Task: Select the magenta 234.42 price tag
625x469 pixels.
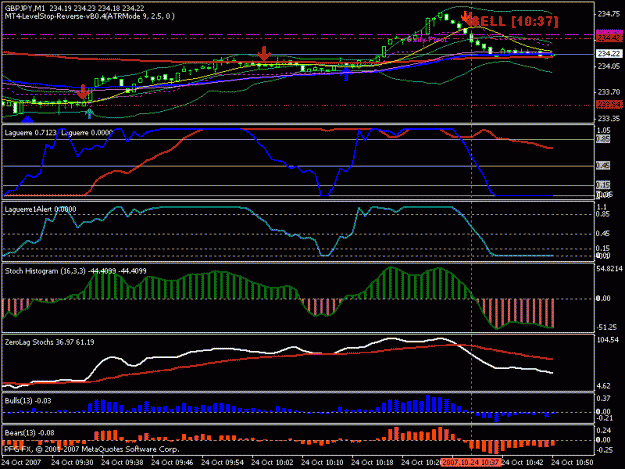Action: click(609, 37)
